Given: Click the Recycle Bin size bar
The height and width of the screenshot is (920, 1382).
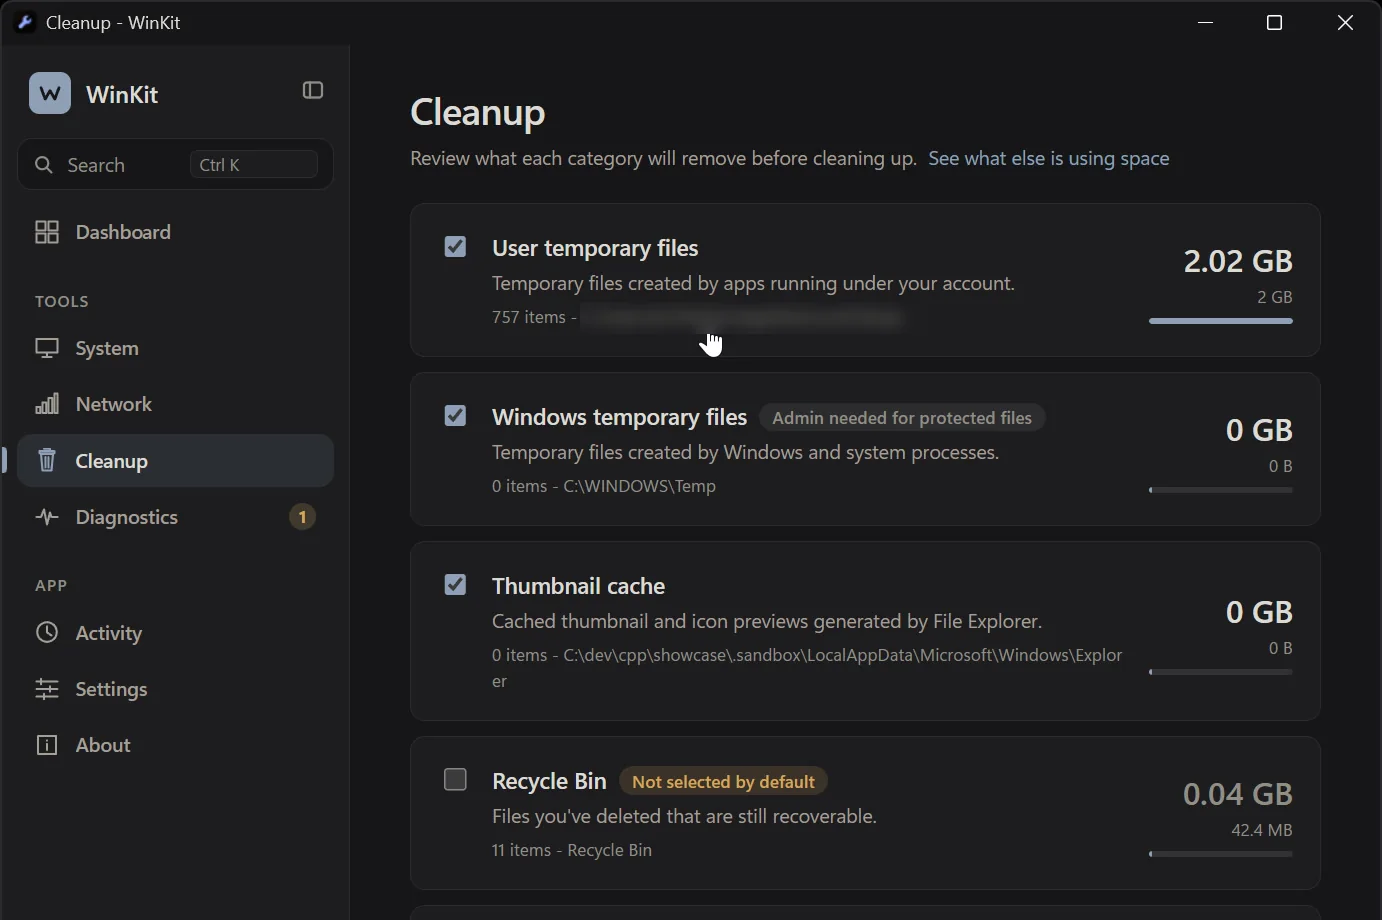Looking at the screenshot, I should 1221,854.
